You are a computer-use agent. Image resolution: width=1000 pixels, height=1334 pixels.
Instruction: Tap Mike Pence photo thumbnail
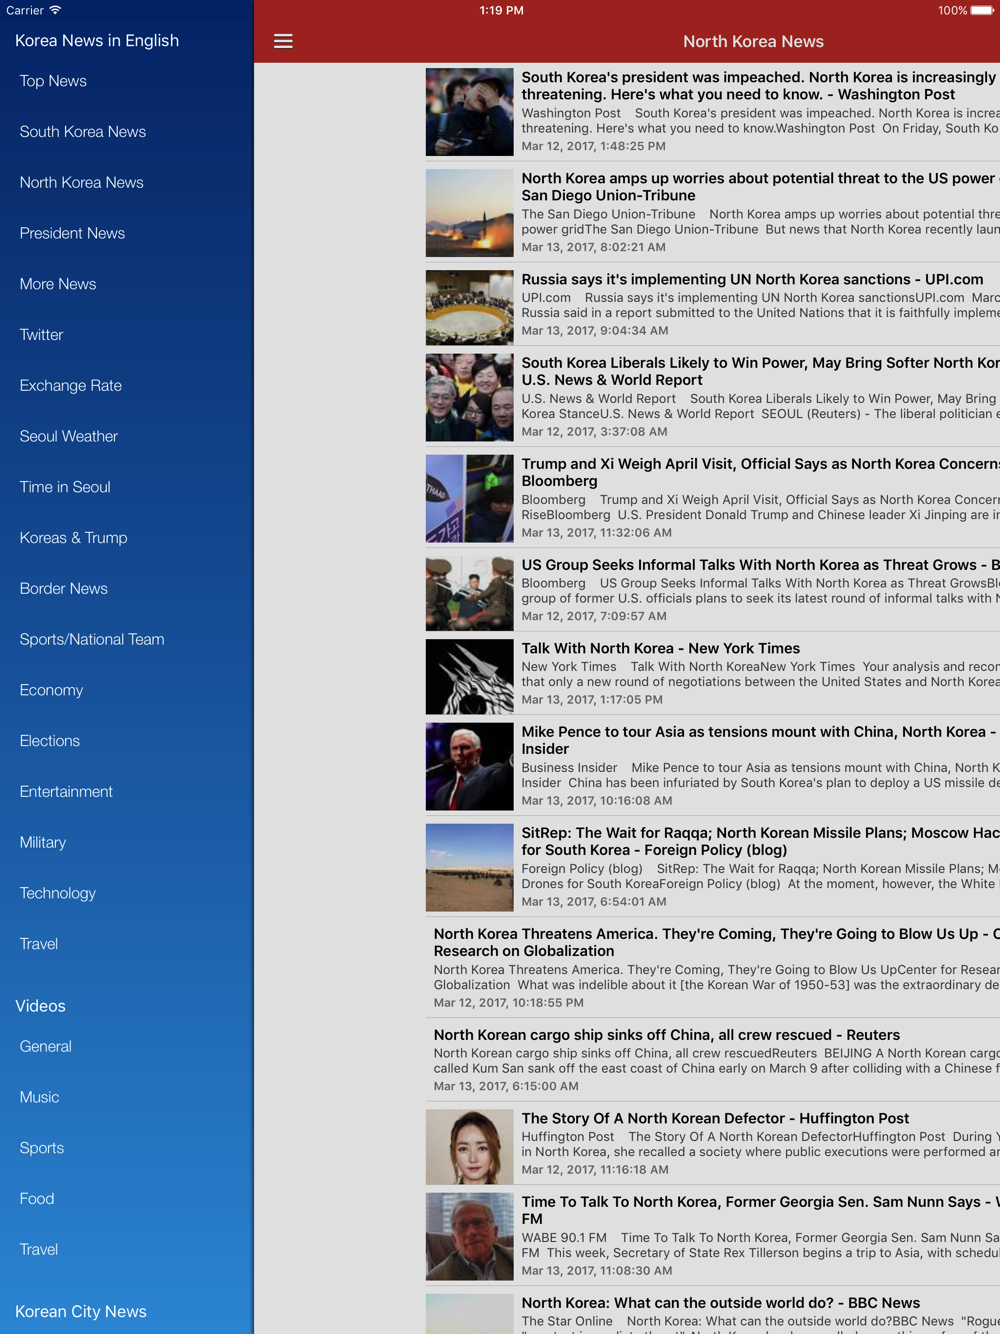point(469,767)
